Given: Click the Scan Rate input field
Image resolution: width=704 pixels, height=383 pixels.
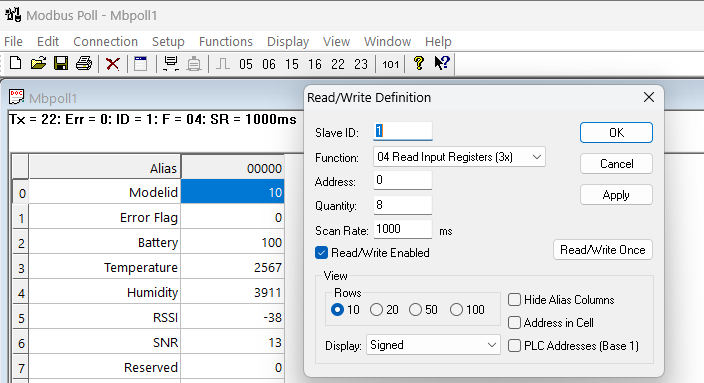Looking at the screenshot, I should click(403, 229).
